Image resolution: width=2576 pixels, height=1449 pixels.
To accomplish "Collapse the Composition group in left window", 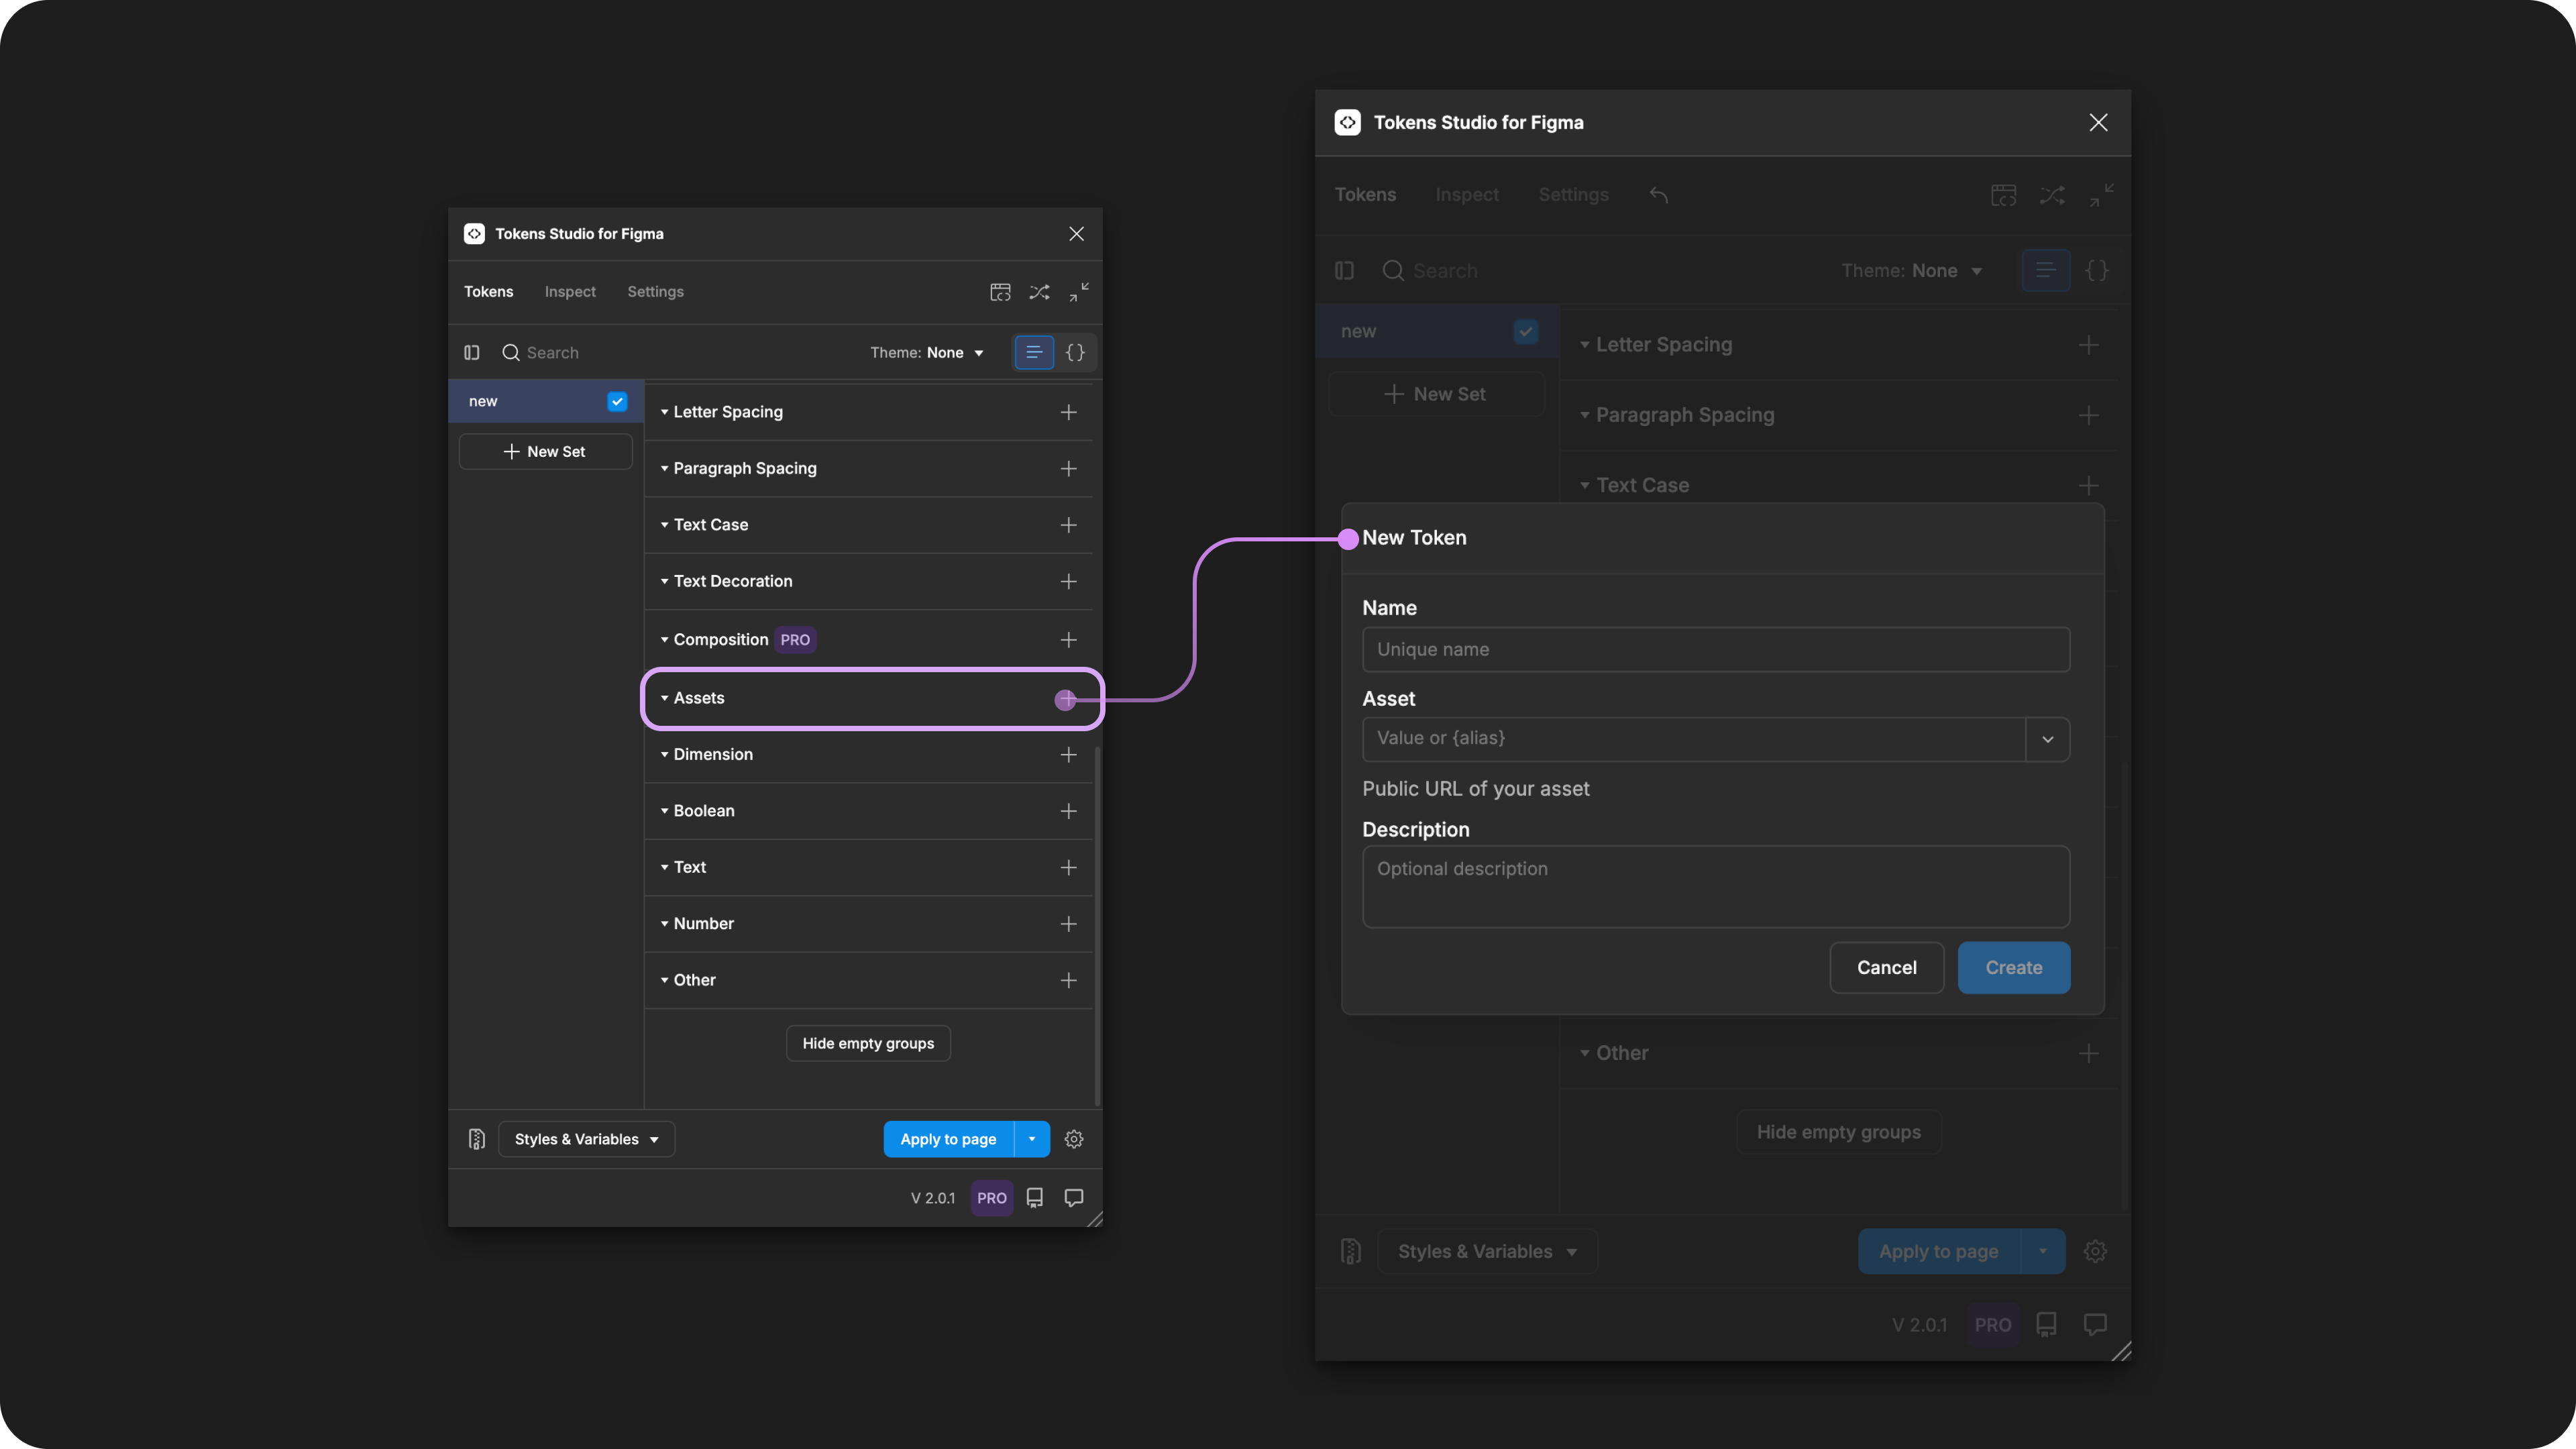I will tap(664, 639).
